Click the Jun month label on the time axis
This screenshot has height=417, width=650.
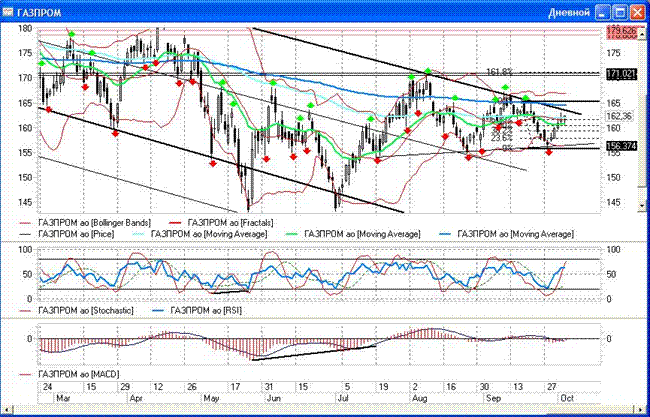(274, 398)
